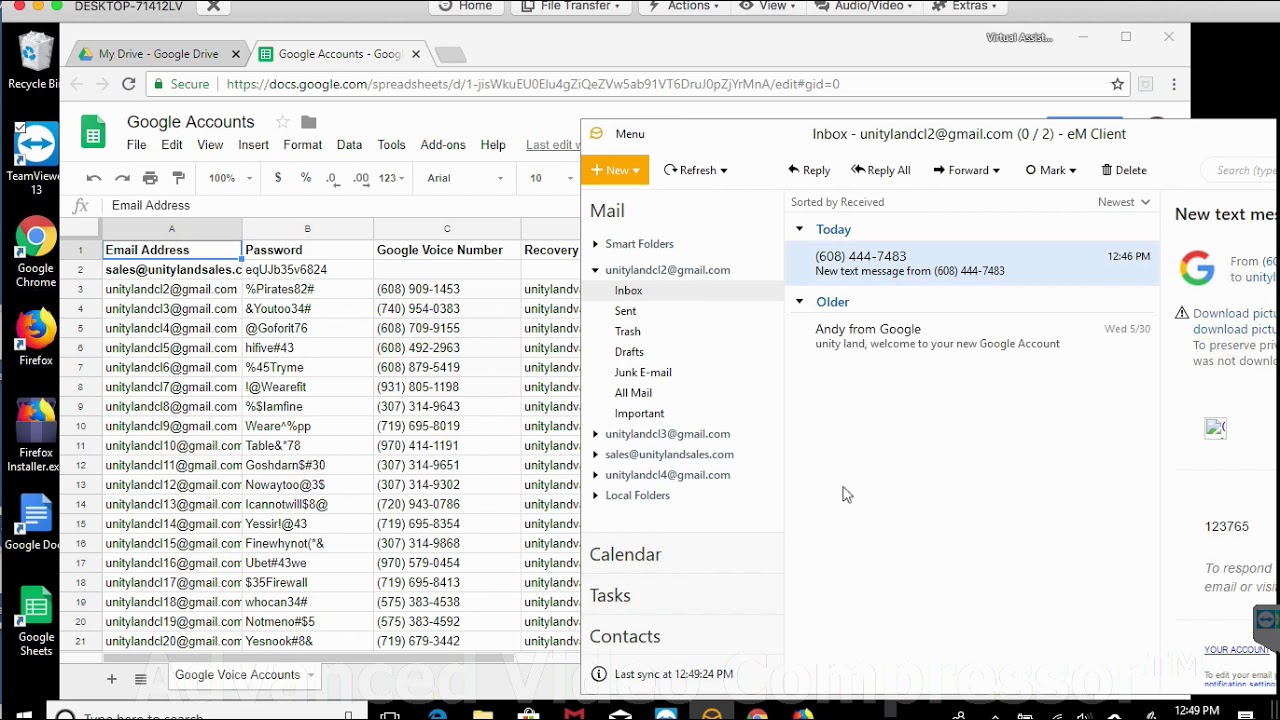Open the Data menu in Sheets
The width and height of the screenshot is (1280, 720).
pos(349,145)
